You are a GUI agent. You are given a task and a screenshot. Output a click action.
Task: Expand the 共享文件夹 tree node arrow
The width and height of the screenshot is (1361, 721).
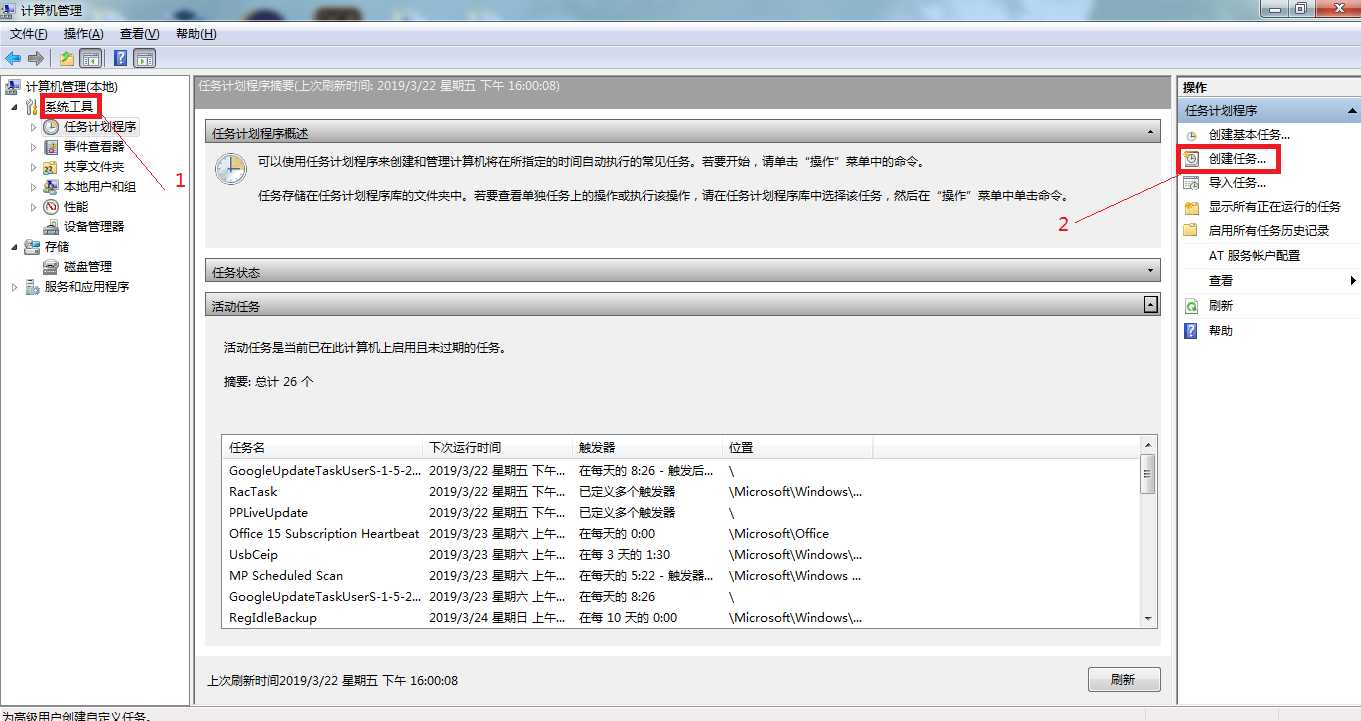[33, 167]
